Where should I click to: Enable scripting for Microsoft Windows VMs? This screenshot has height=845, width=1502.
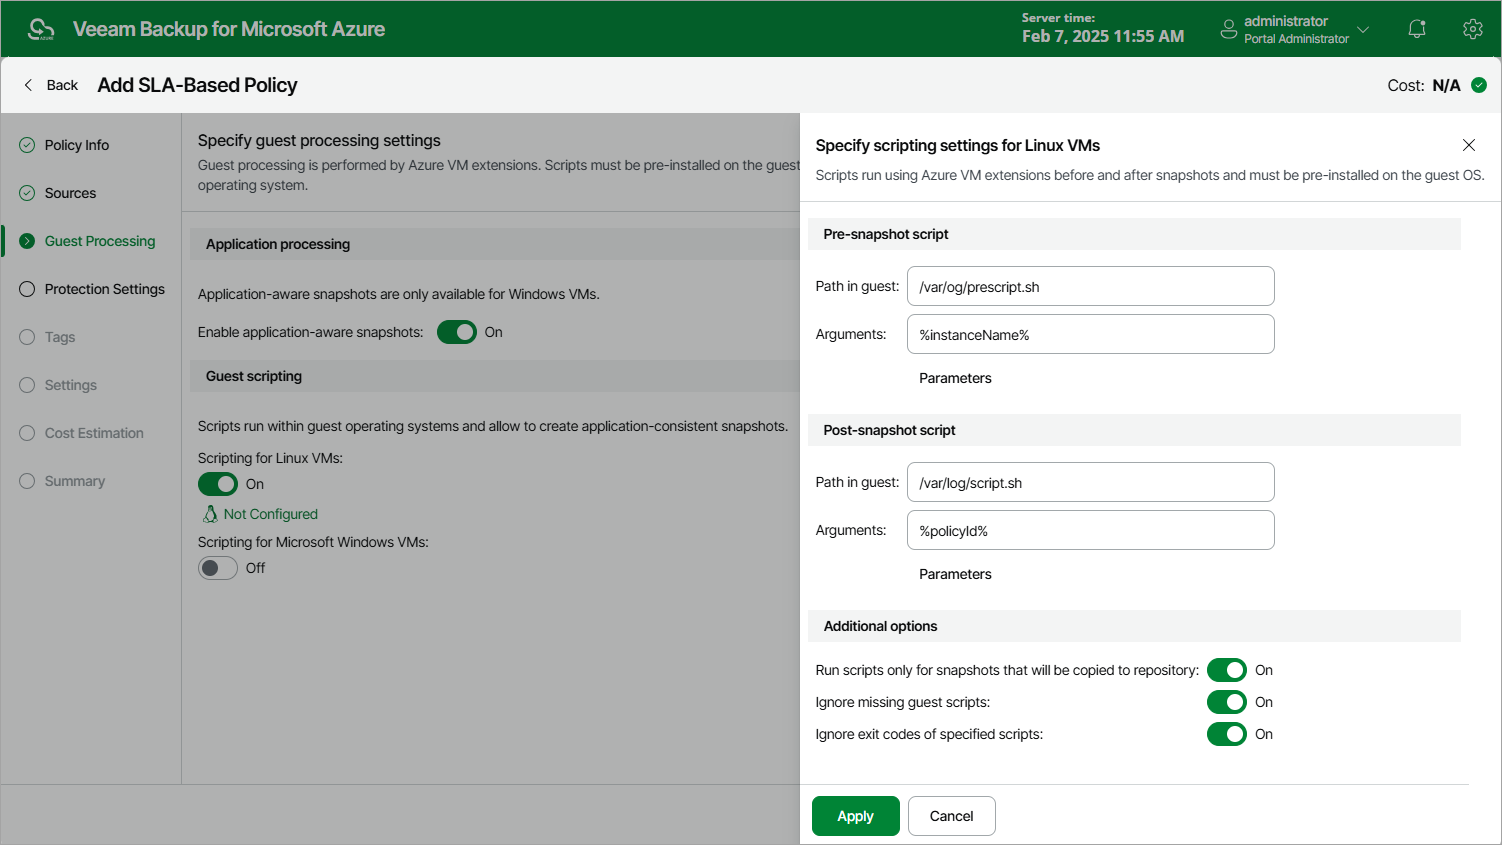pos(218,568)
